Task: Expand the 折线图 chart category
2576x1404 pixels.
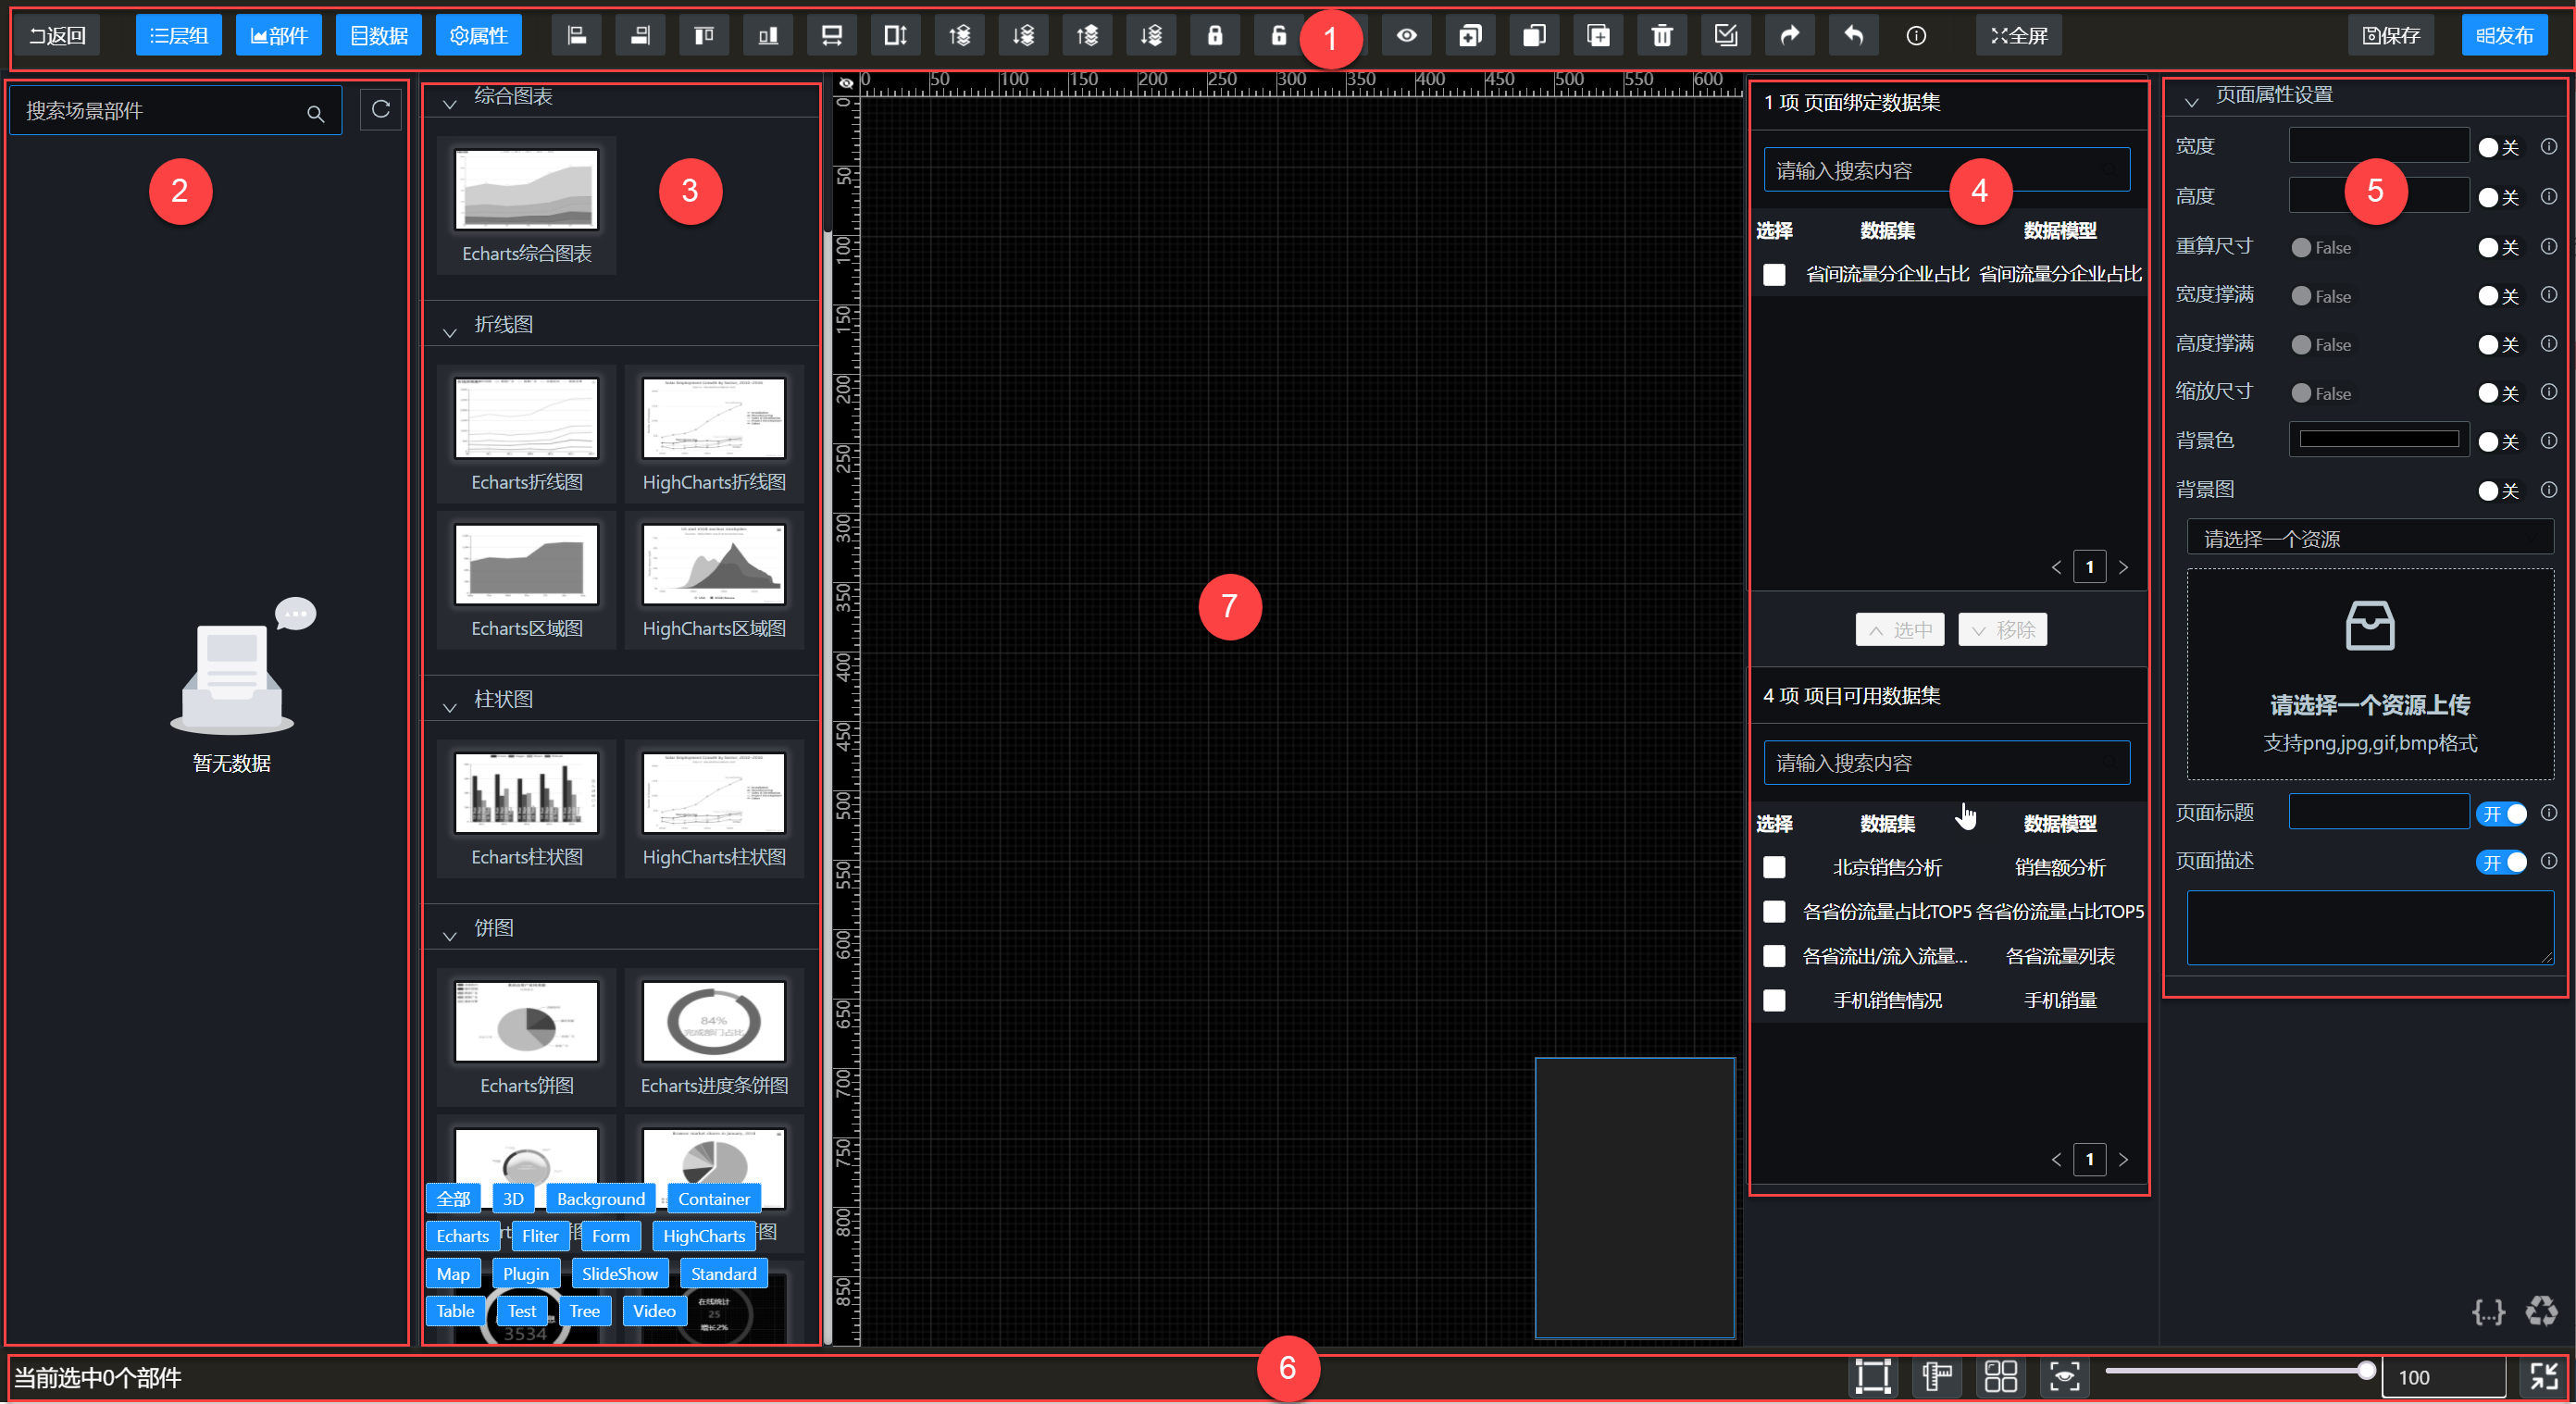Action: pos(453,323)
